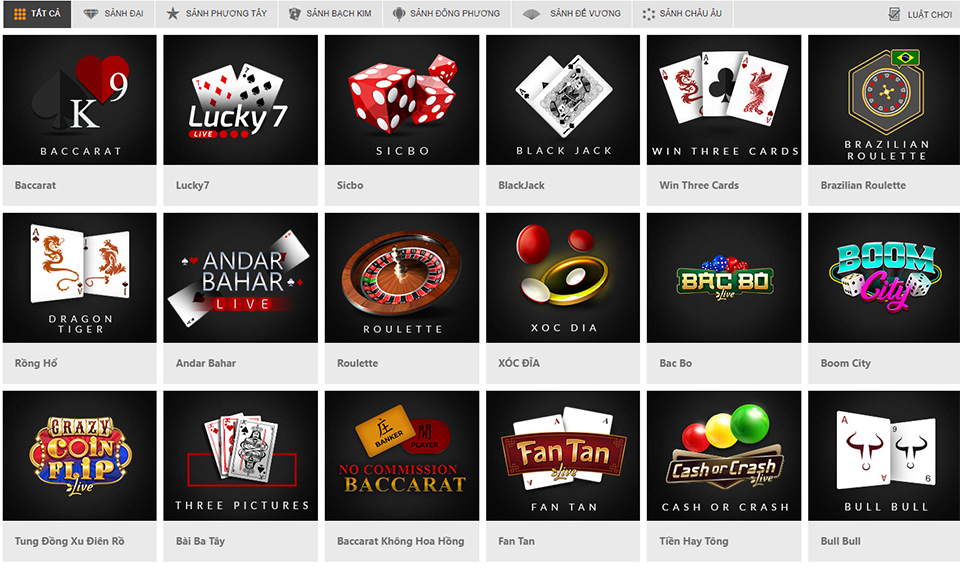Switch to Sảnh Đại tab
Screen dimensions: 960x568
click(113, 13)
